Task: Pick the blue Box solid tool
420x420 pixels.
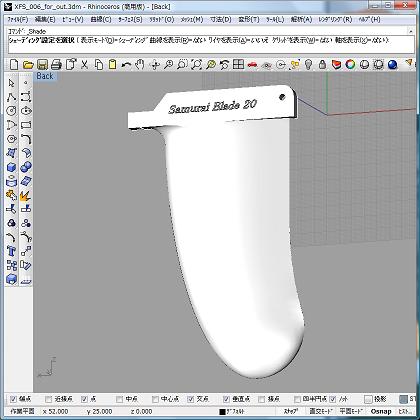Action: point(12,167)
